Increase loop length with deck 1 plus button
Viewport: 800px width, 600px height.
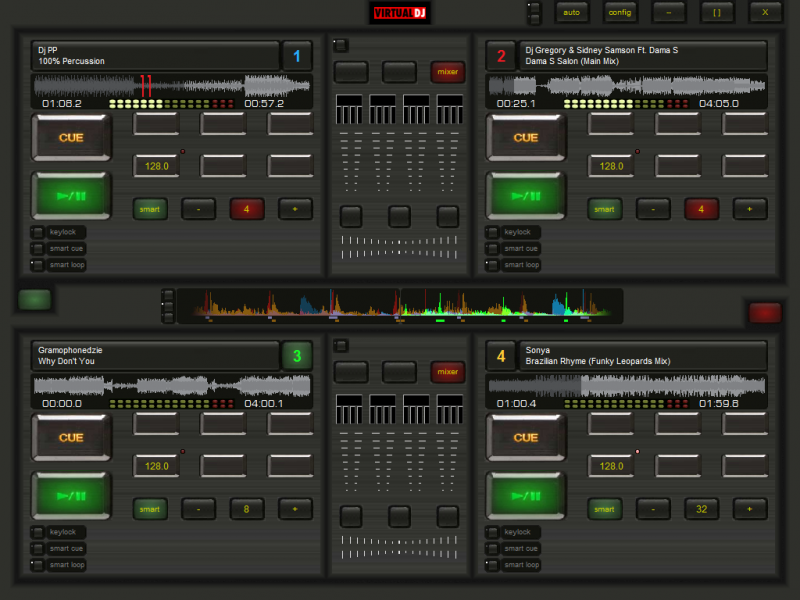coord(295,209)
